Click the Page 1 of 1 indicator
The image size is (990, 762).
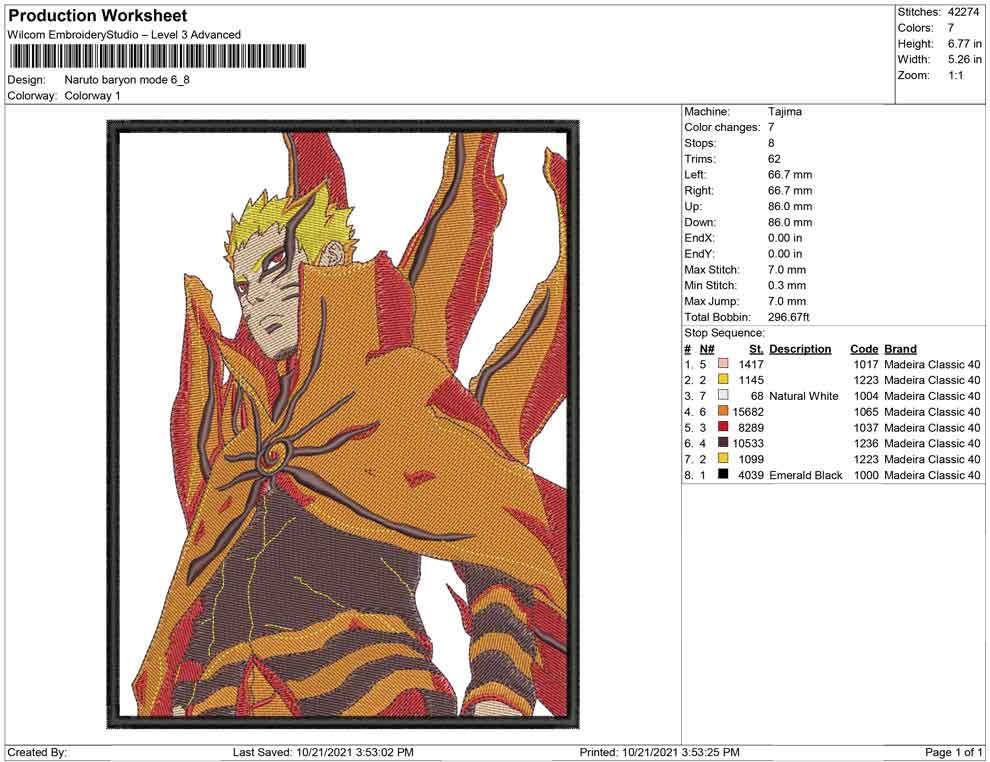pyautogui.click(x=953, y=752)
